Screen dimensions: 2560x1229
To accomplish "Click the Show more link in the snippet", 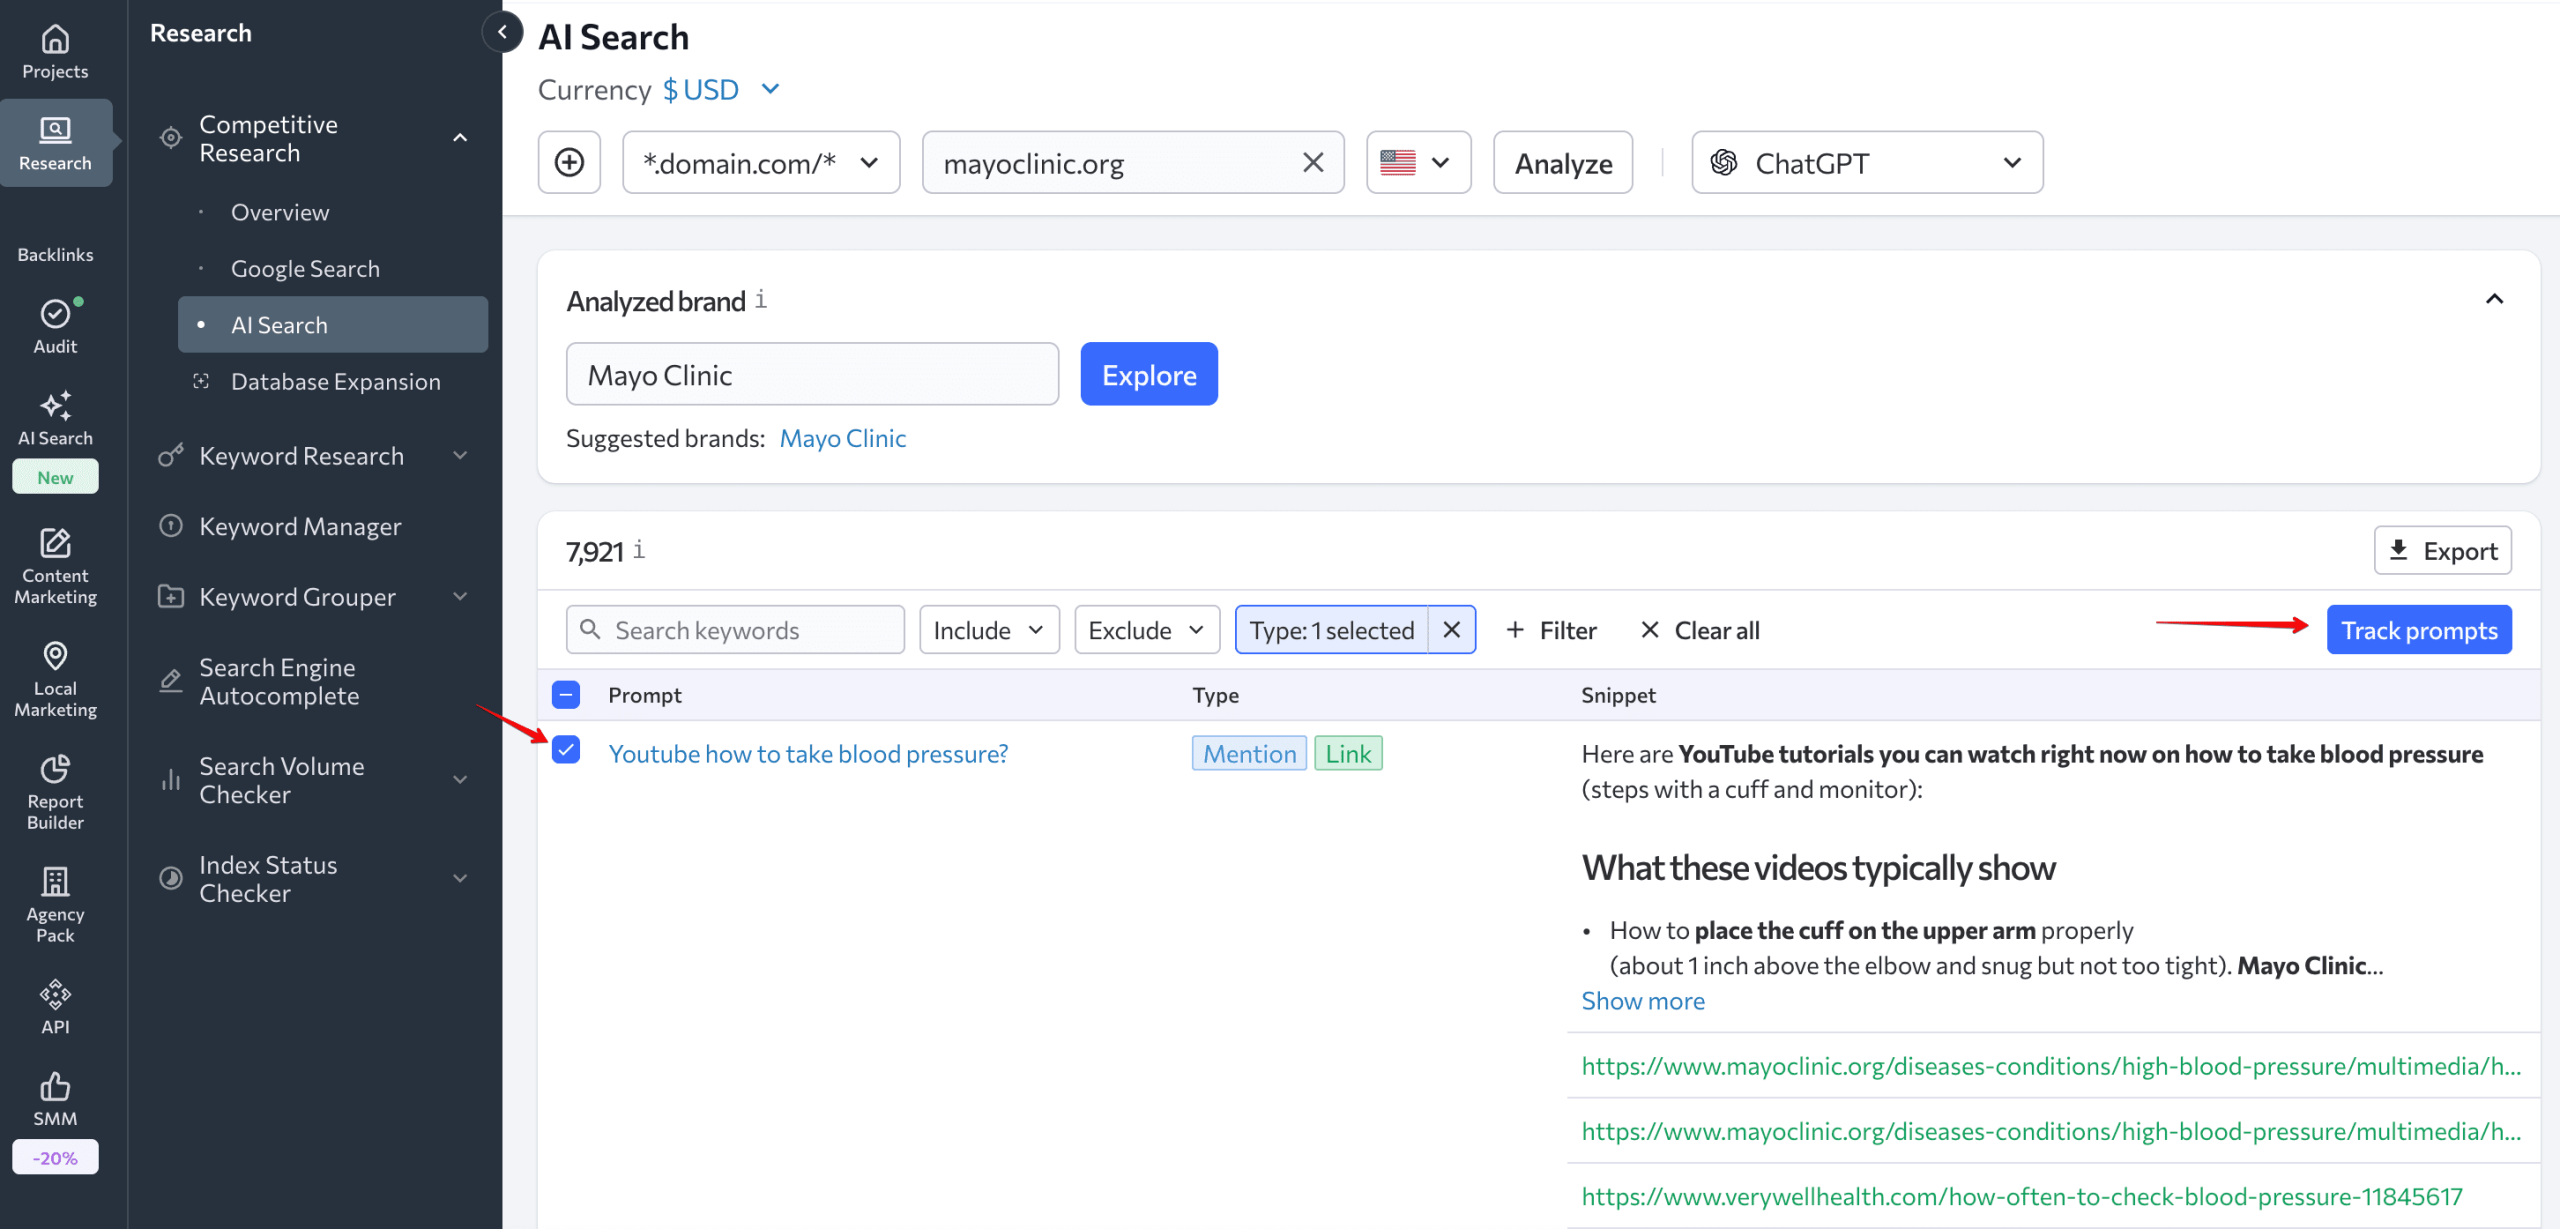I will click(1642, 1000).
